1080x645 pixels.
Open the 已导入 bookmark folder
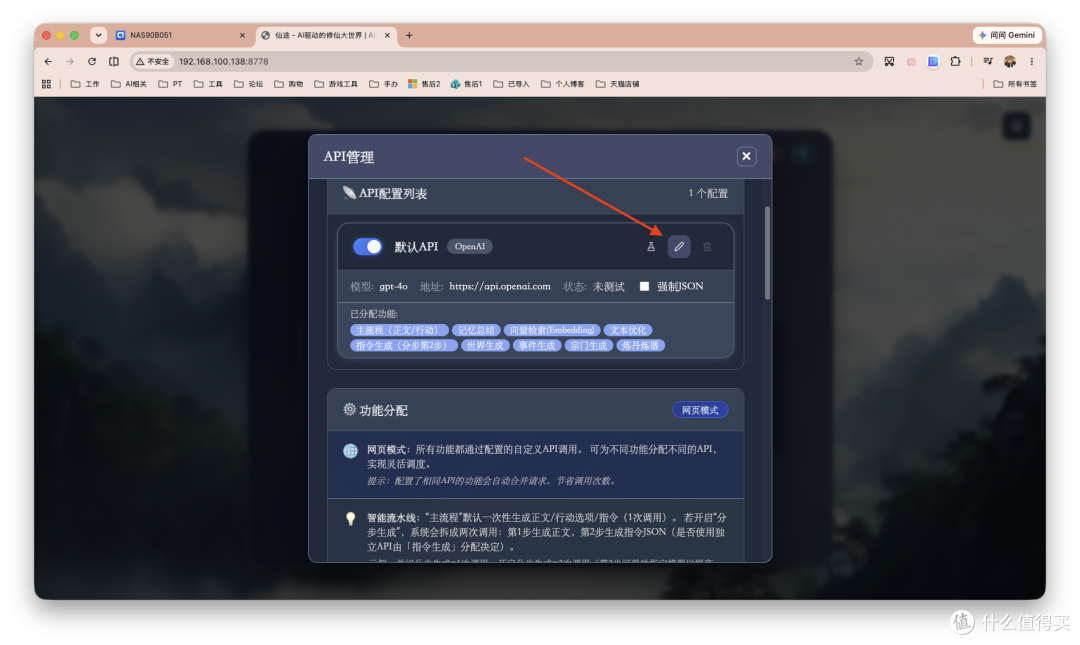(512, 84)
